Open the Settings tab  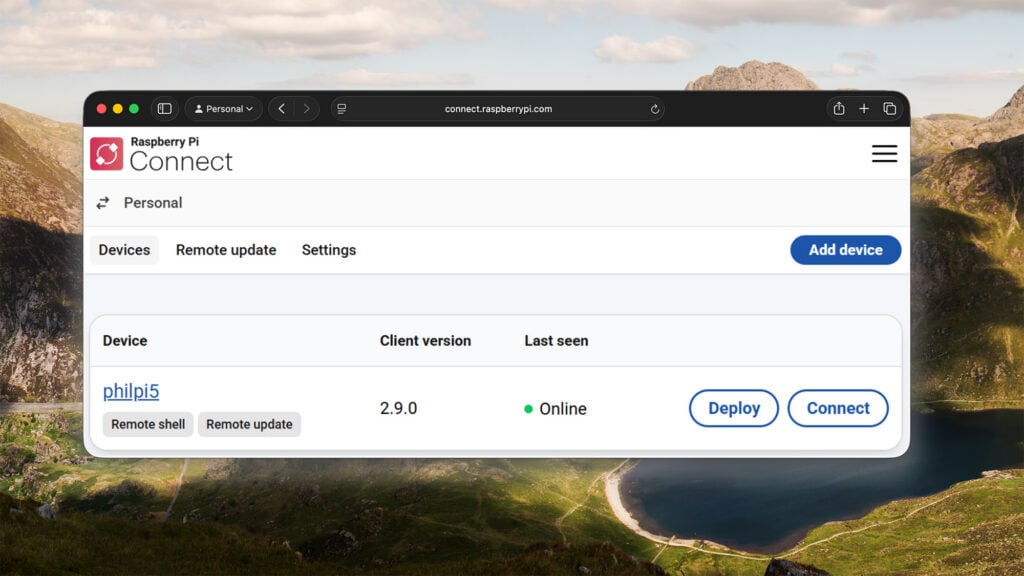point(328,250)
